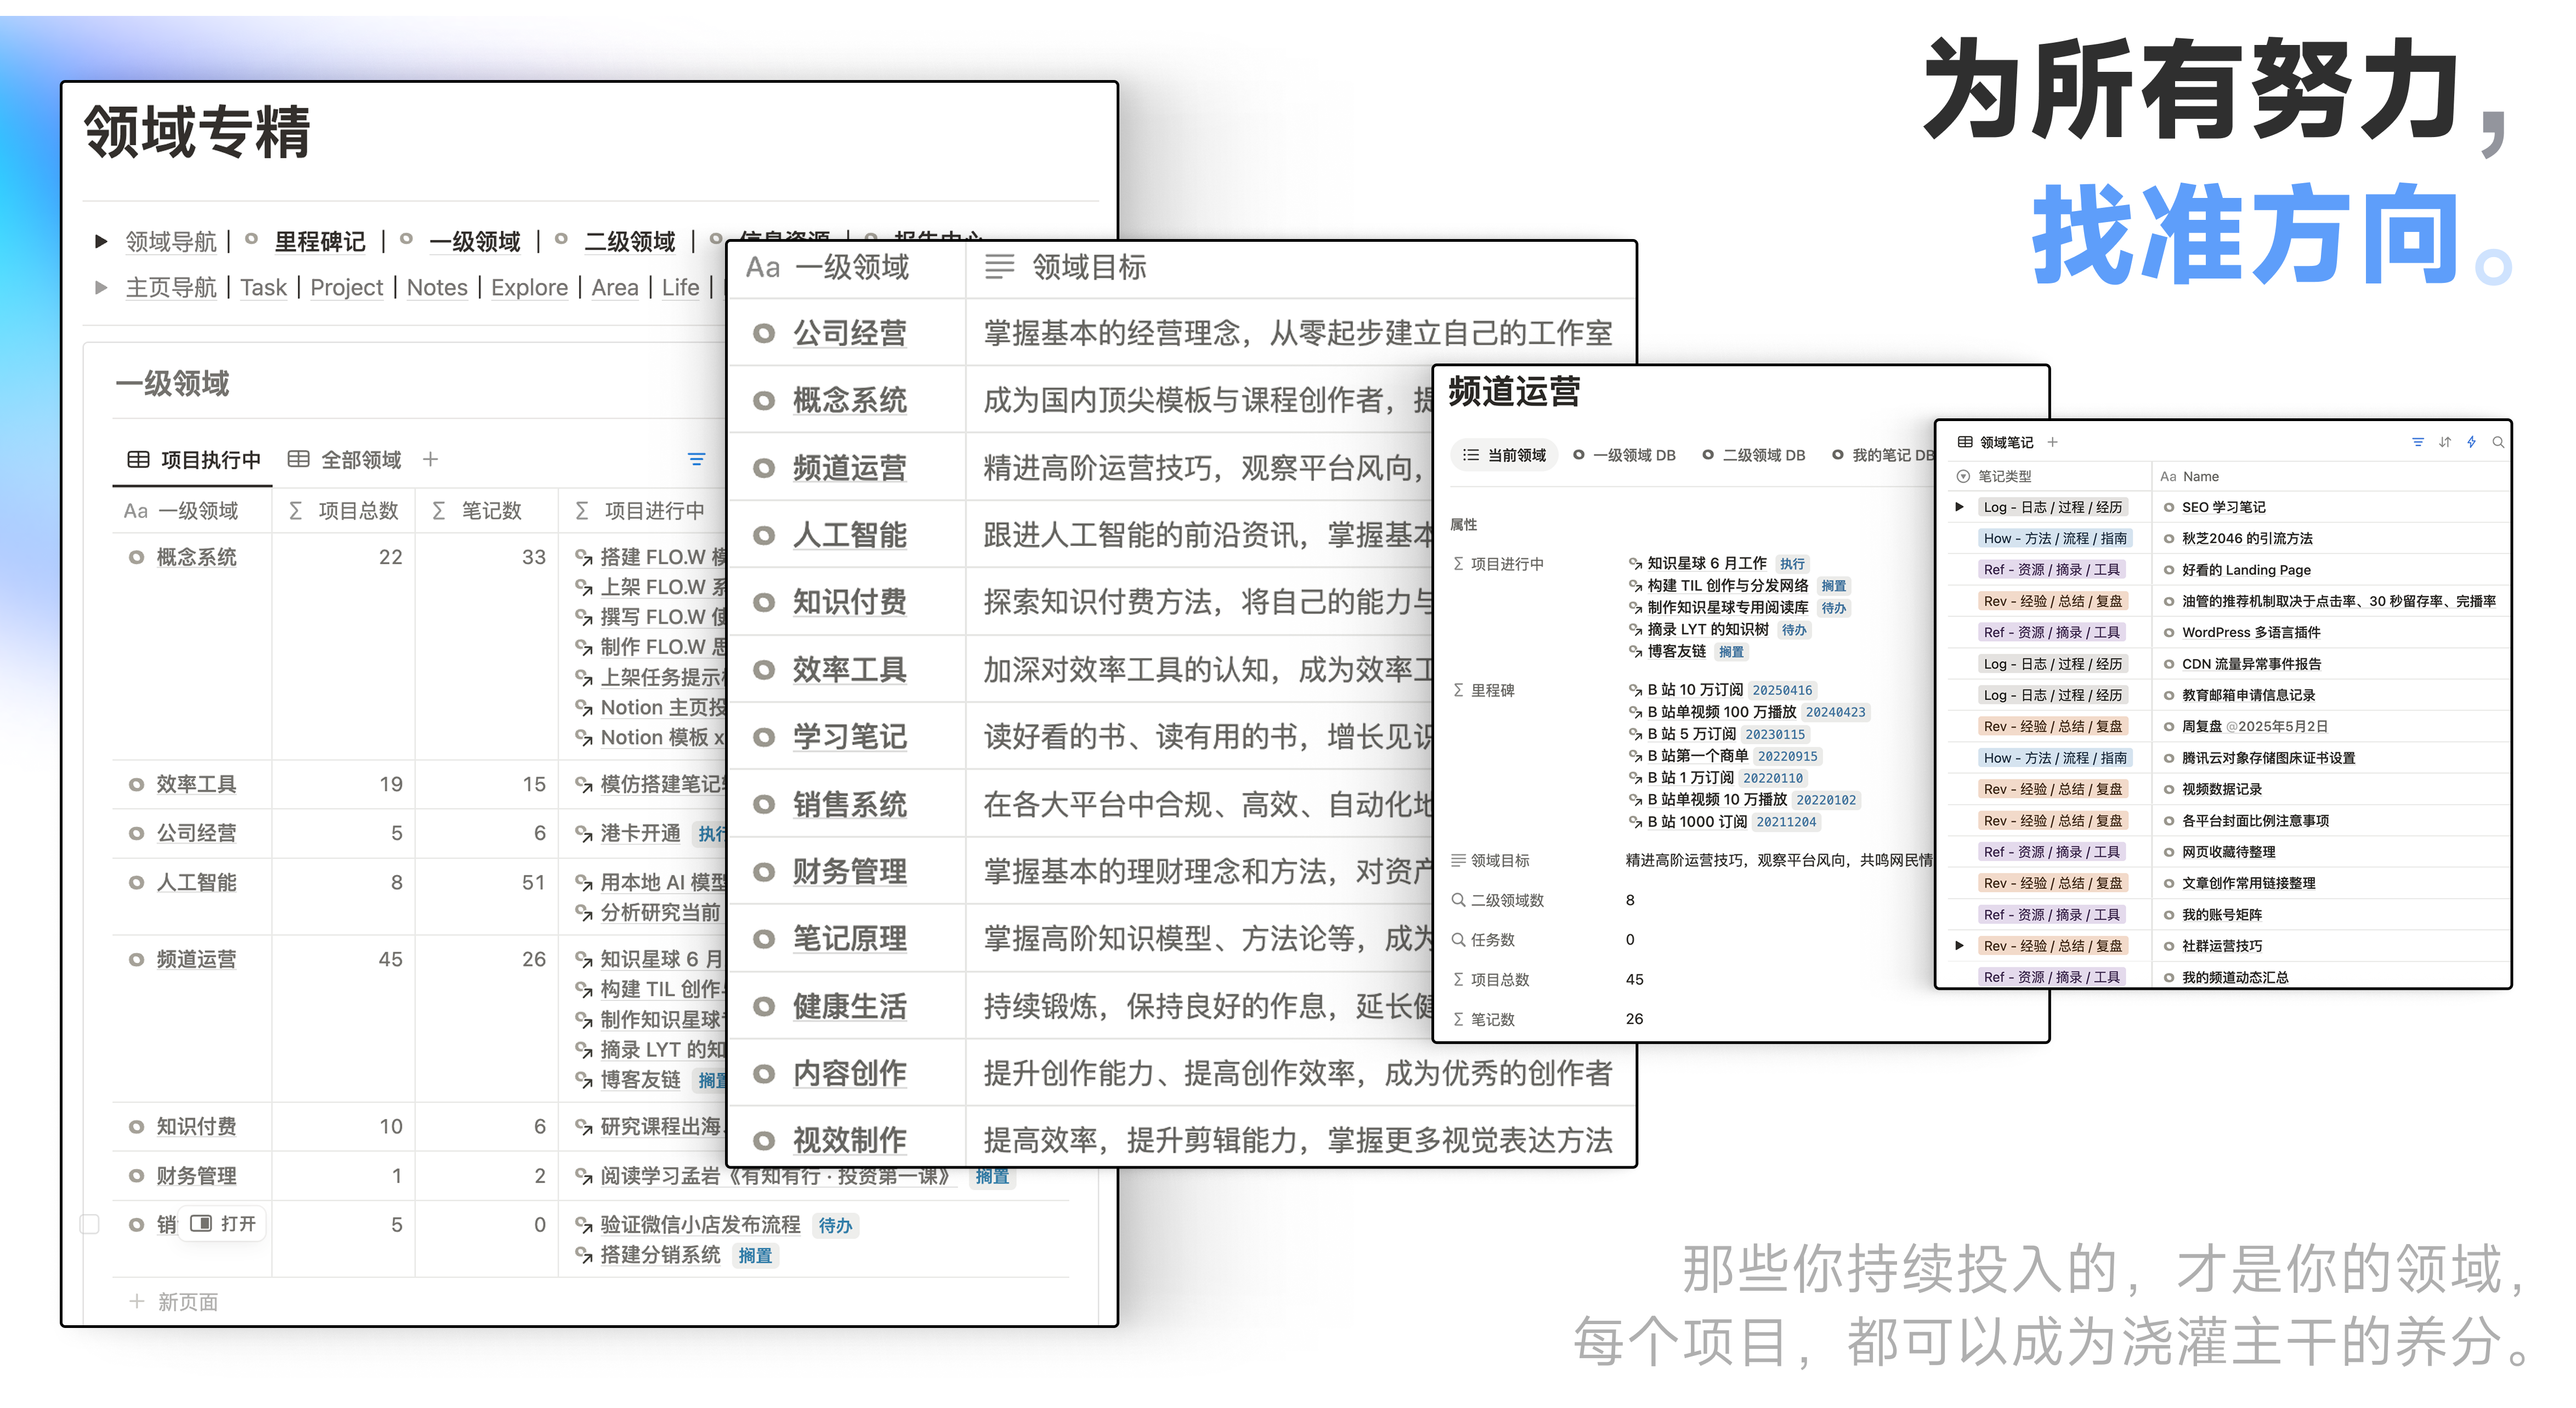Screen dimensions: 2576x1408
Task: Expand the SEO 学习笔记 row toggle arrow
Action: tap(1959, 507)
